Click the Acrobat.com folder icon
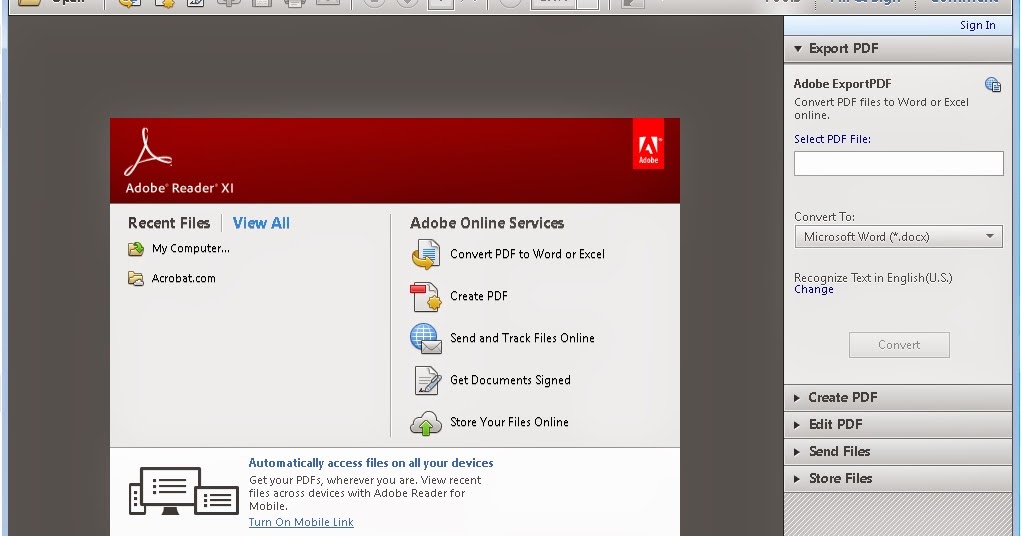 tap(135, 279)
